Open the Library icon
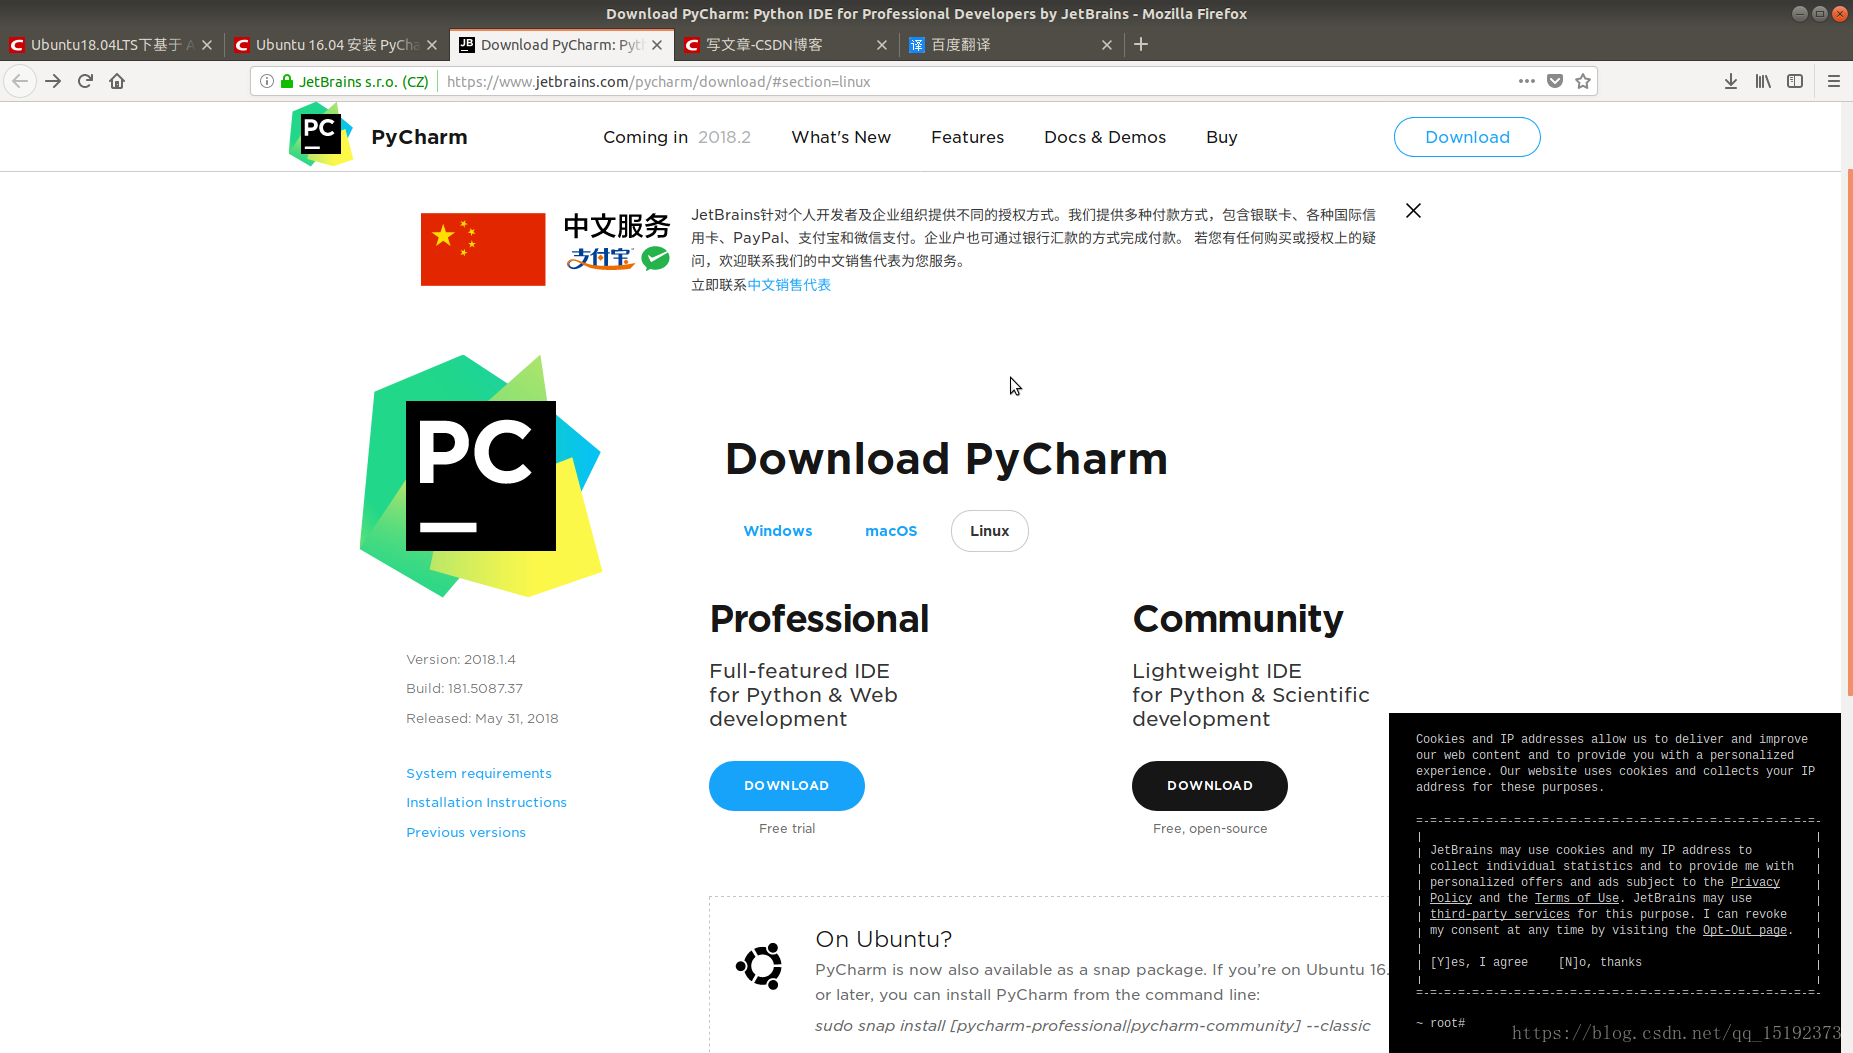 pyautogui.click(x=1763, y=81)
